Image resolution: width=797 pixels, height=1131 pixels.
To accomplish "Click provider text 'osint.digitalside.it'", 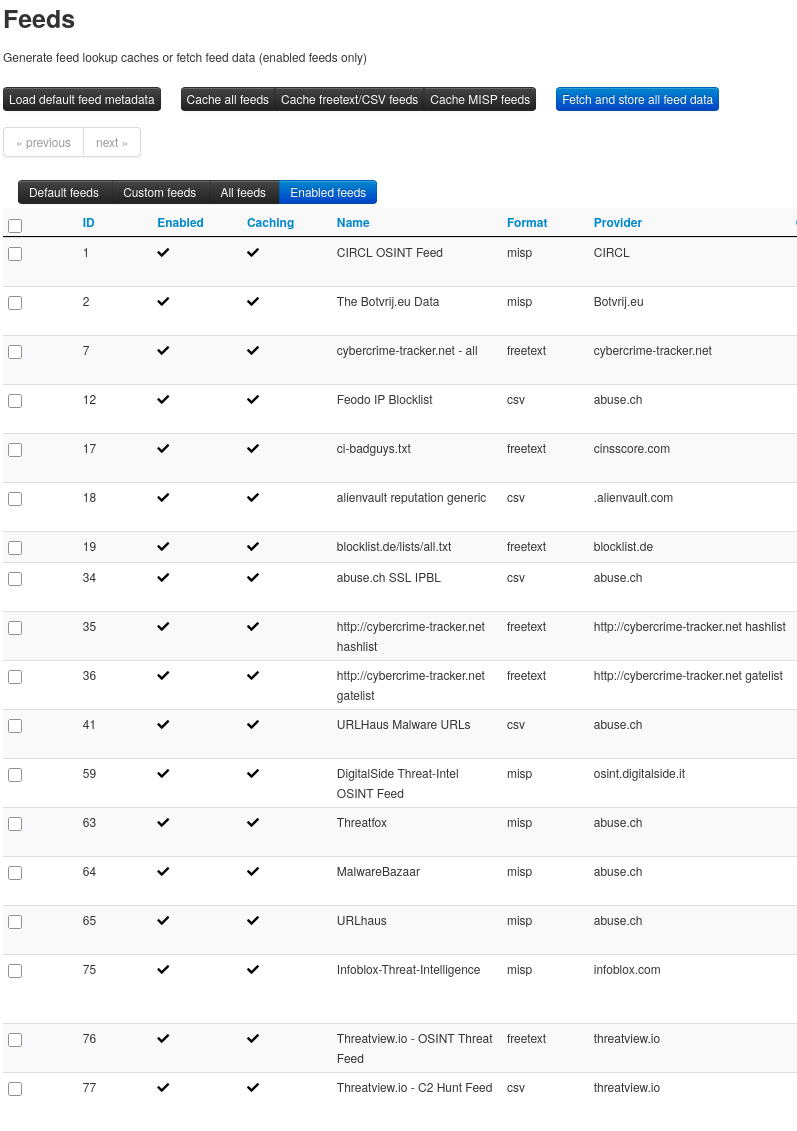I will coord(639,774).
